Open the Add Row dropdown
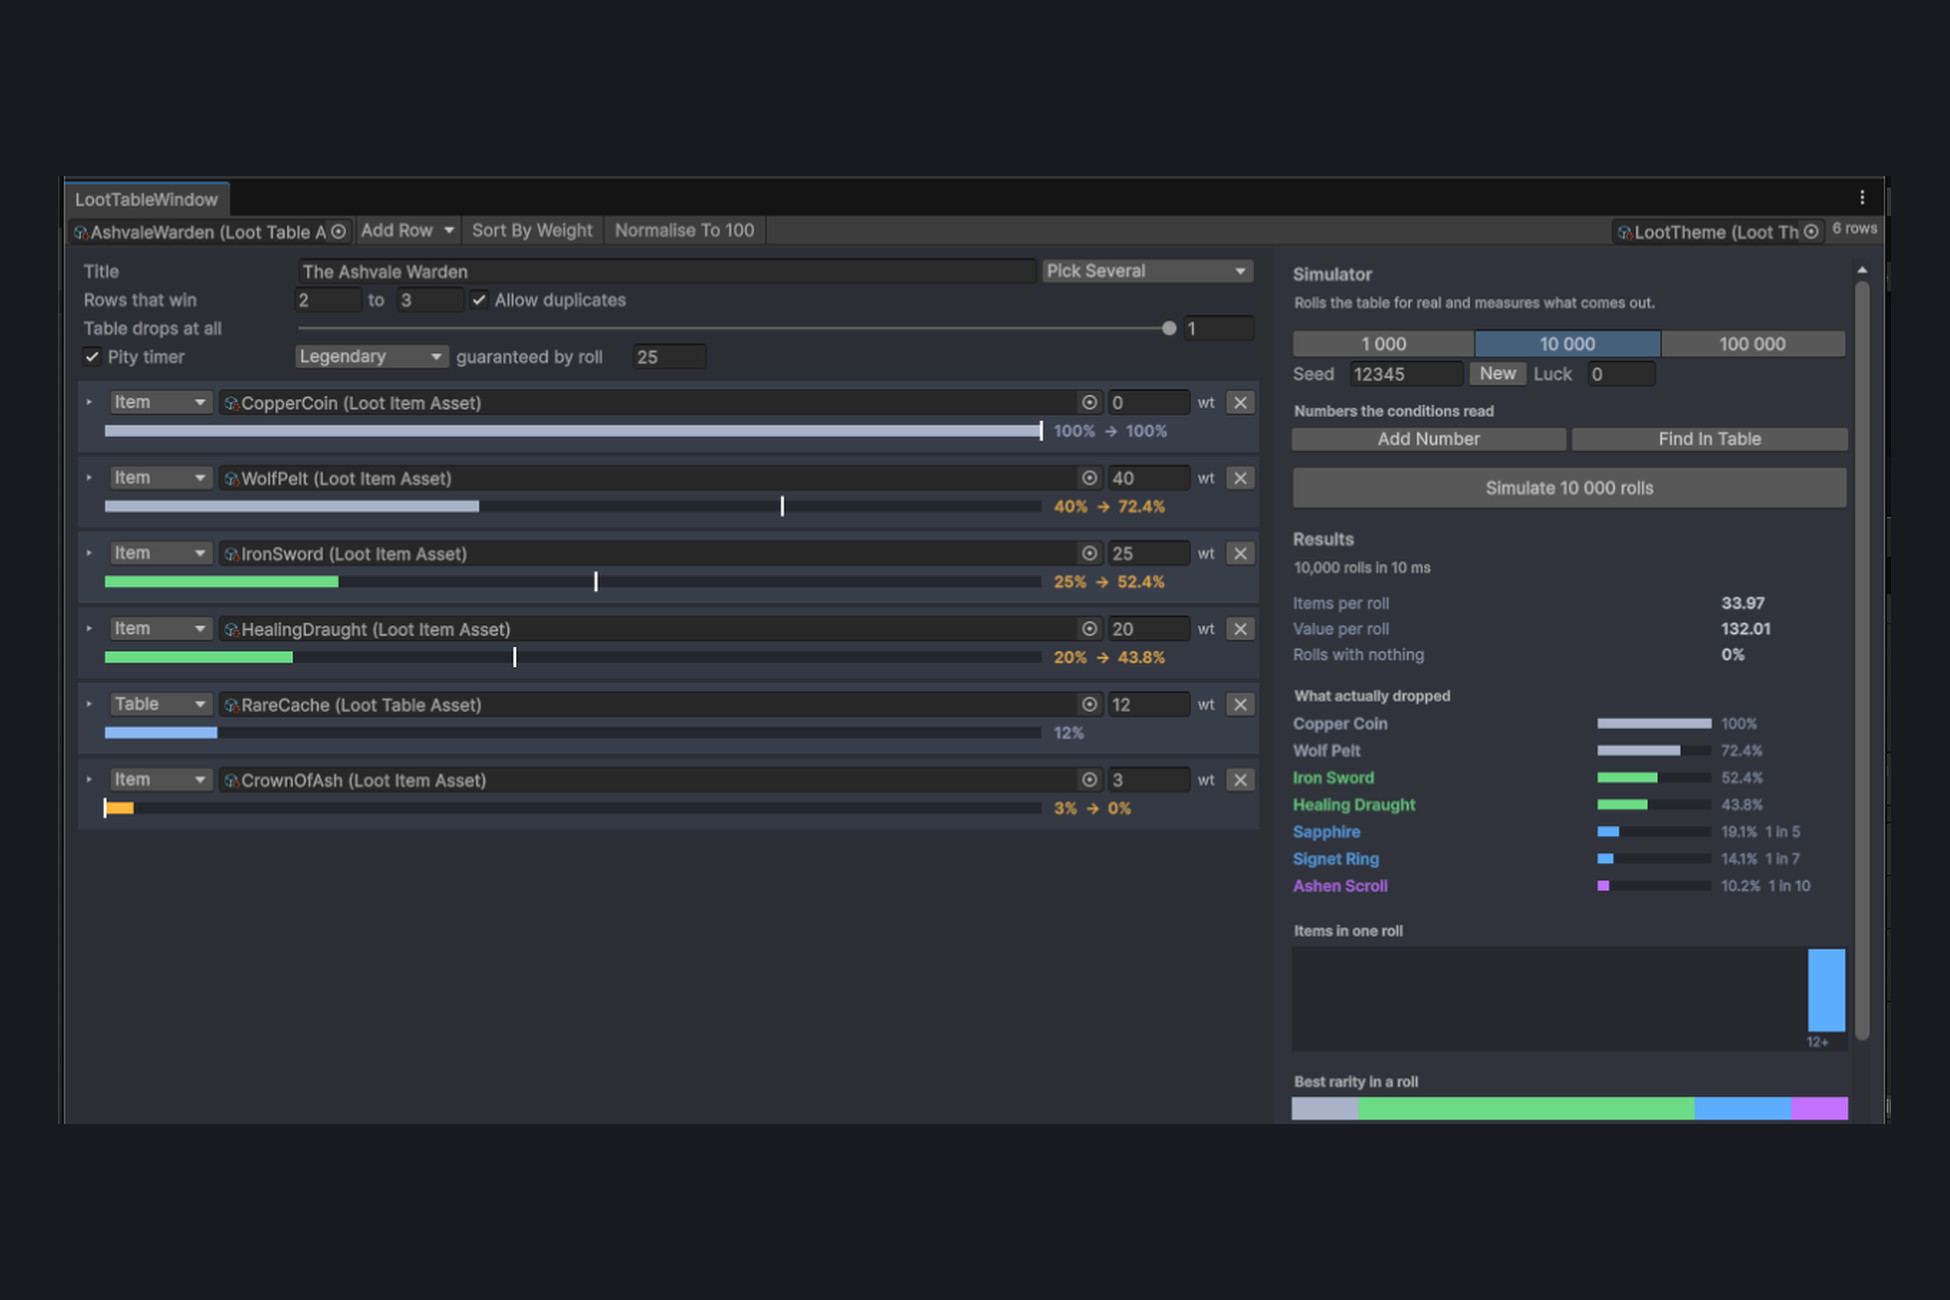1950x1300 pixels. [407, 231]
